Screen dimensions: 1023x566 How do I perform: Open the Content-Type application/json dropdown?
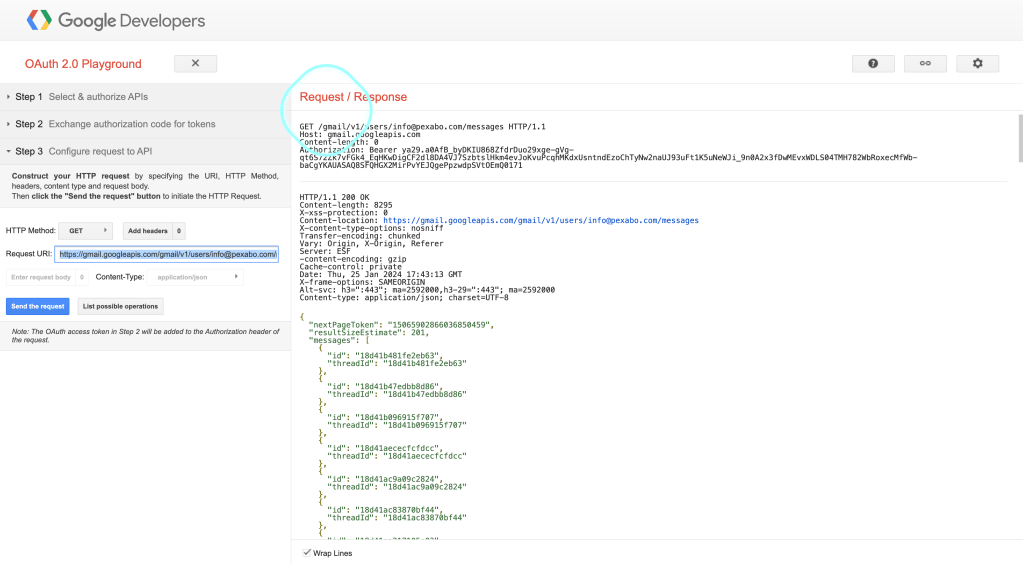[194, 277]
